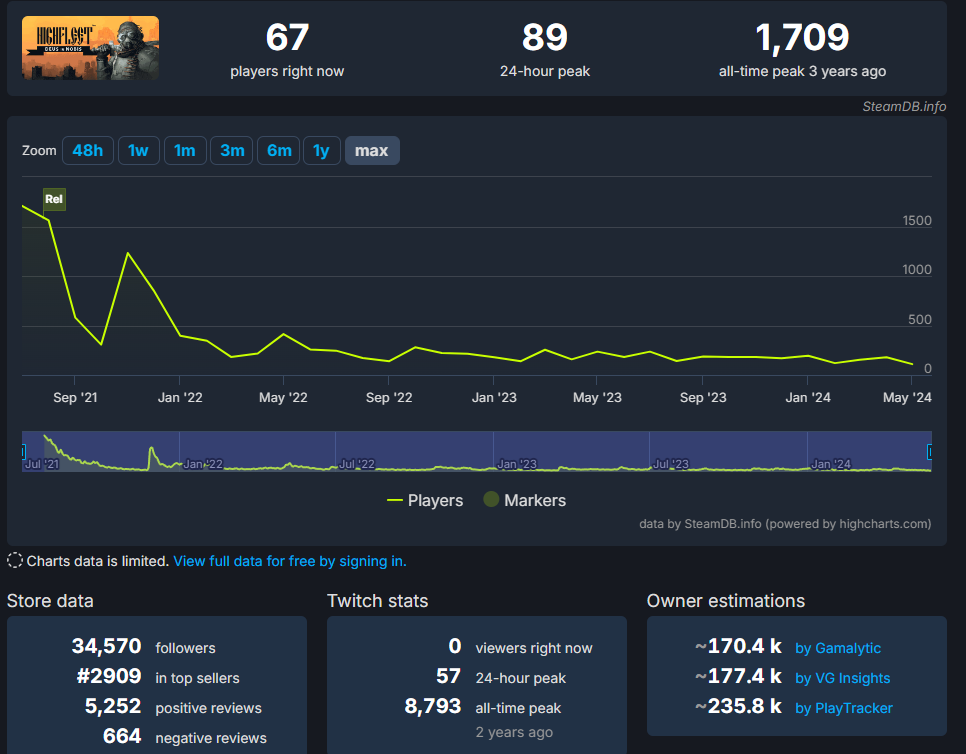Click the max zoom button
966x754 pixels.
point(372,151)
